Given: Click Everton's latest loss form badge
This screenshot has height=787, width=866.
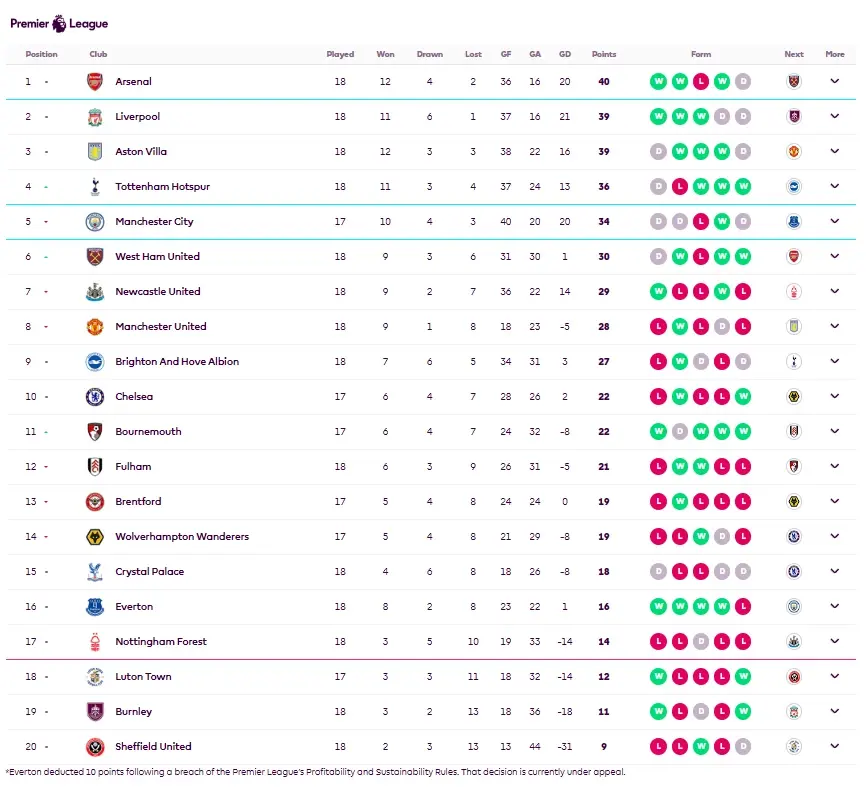Looking at the screenshot, I should (x=743, y=606).
